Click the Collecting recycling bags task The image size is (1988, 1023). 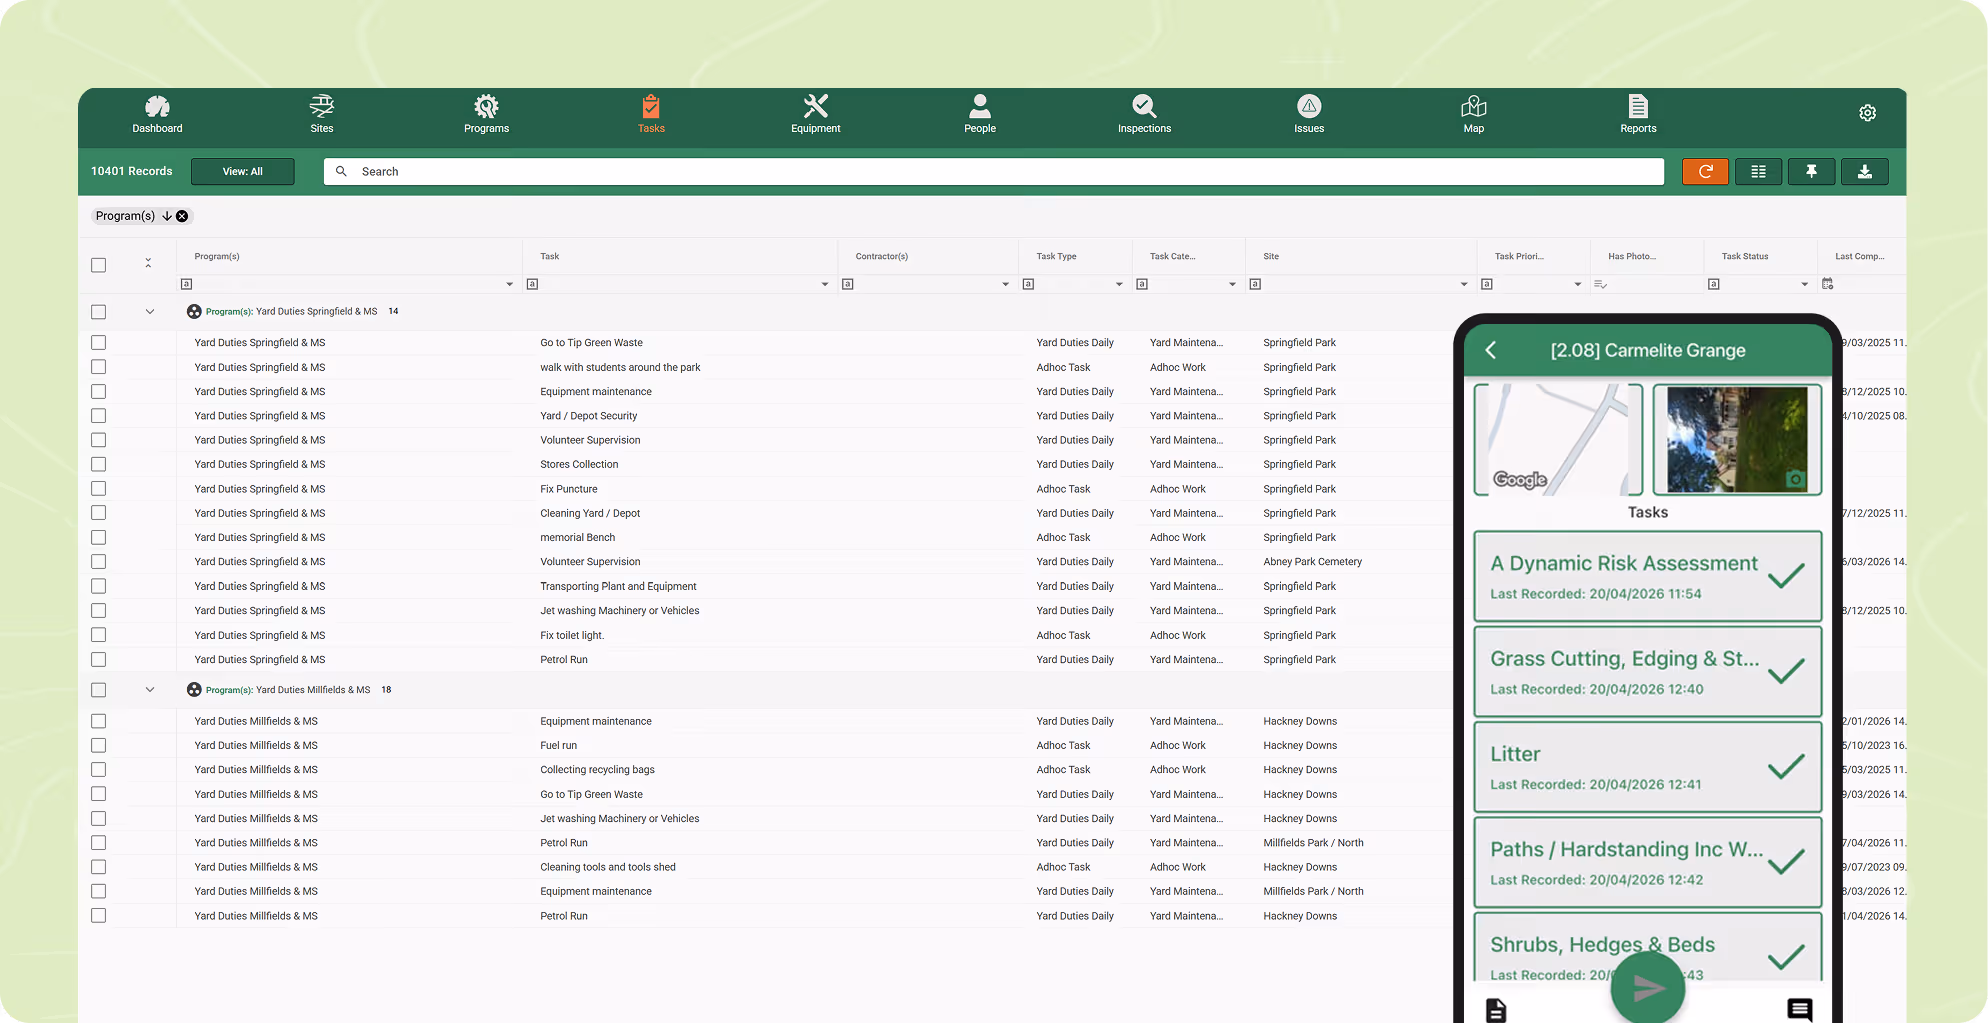coord(597,770)
